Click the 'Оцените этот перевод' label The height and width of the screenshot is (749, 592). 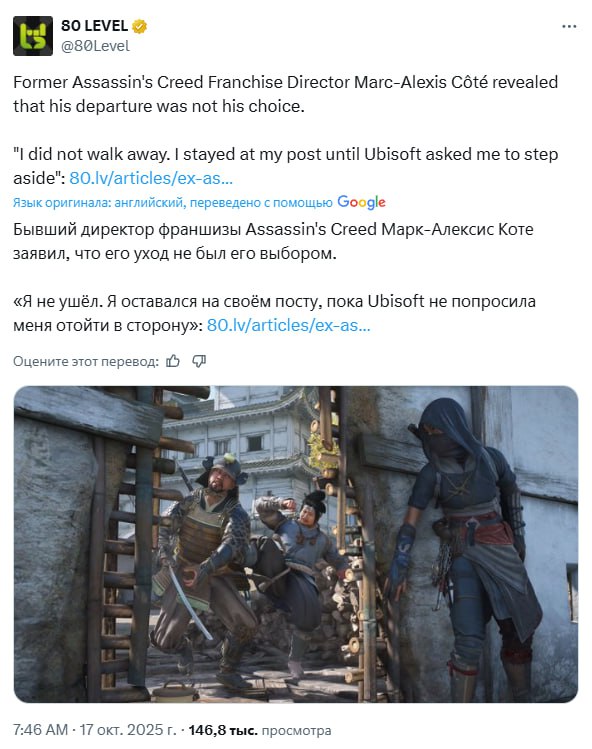pos(86,362)
